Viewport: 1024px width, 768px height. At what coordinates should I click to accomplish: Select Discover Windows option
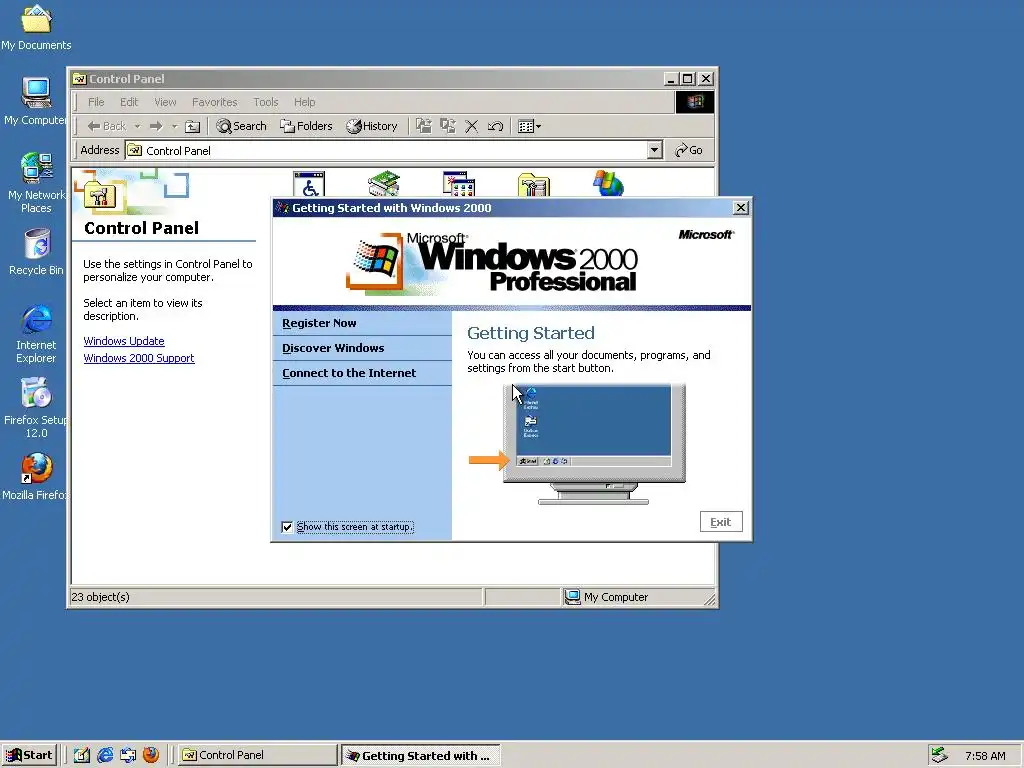click(333, 348)
